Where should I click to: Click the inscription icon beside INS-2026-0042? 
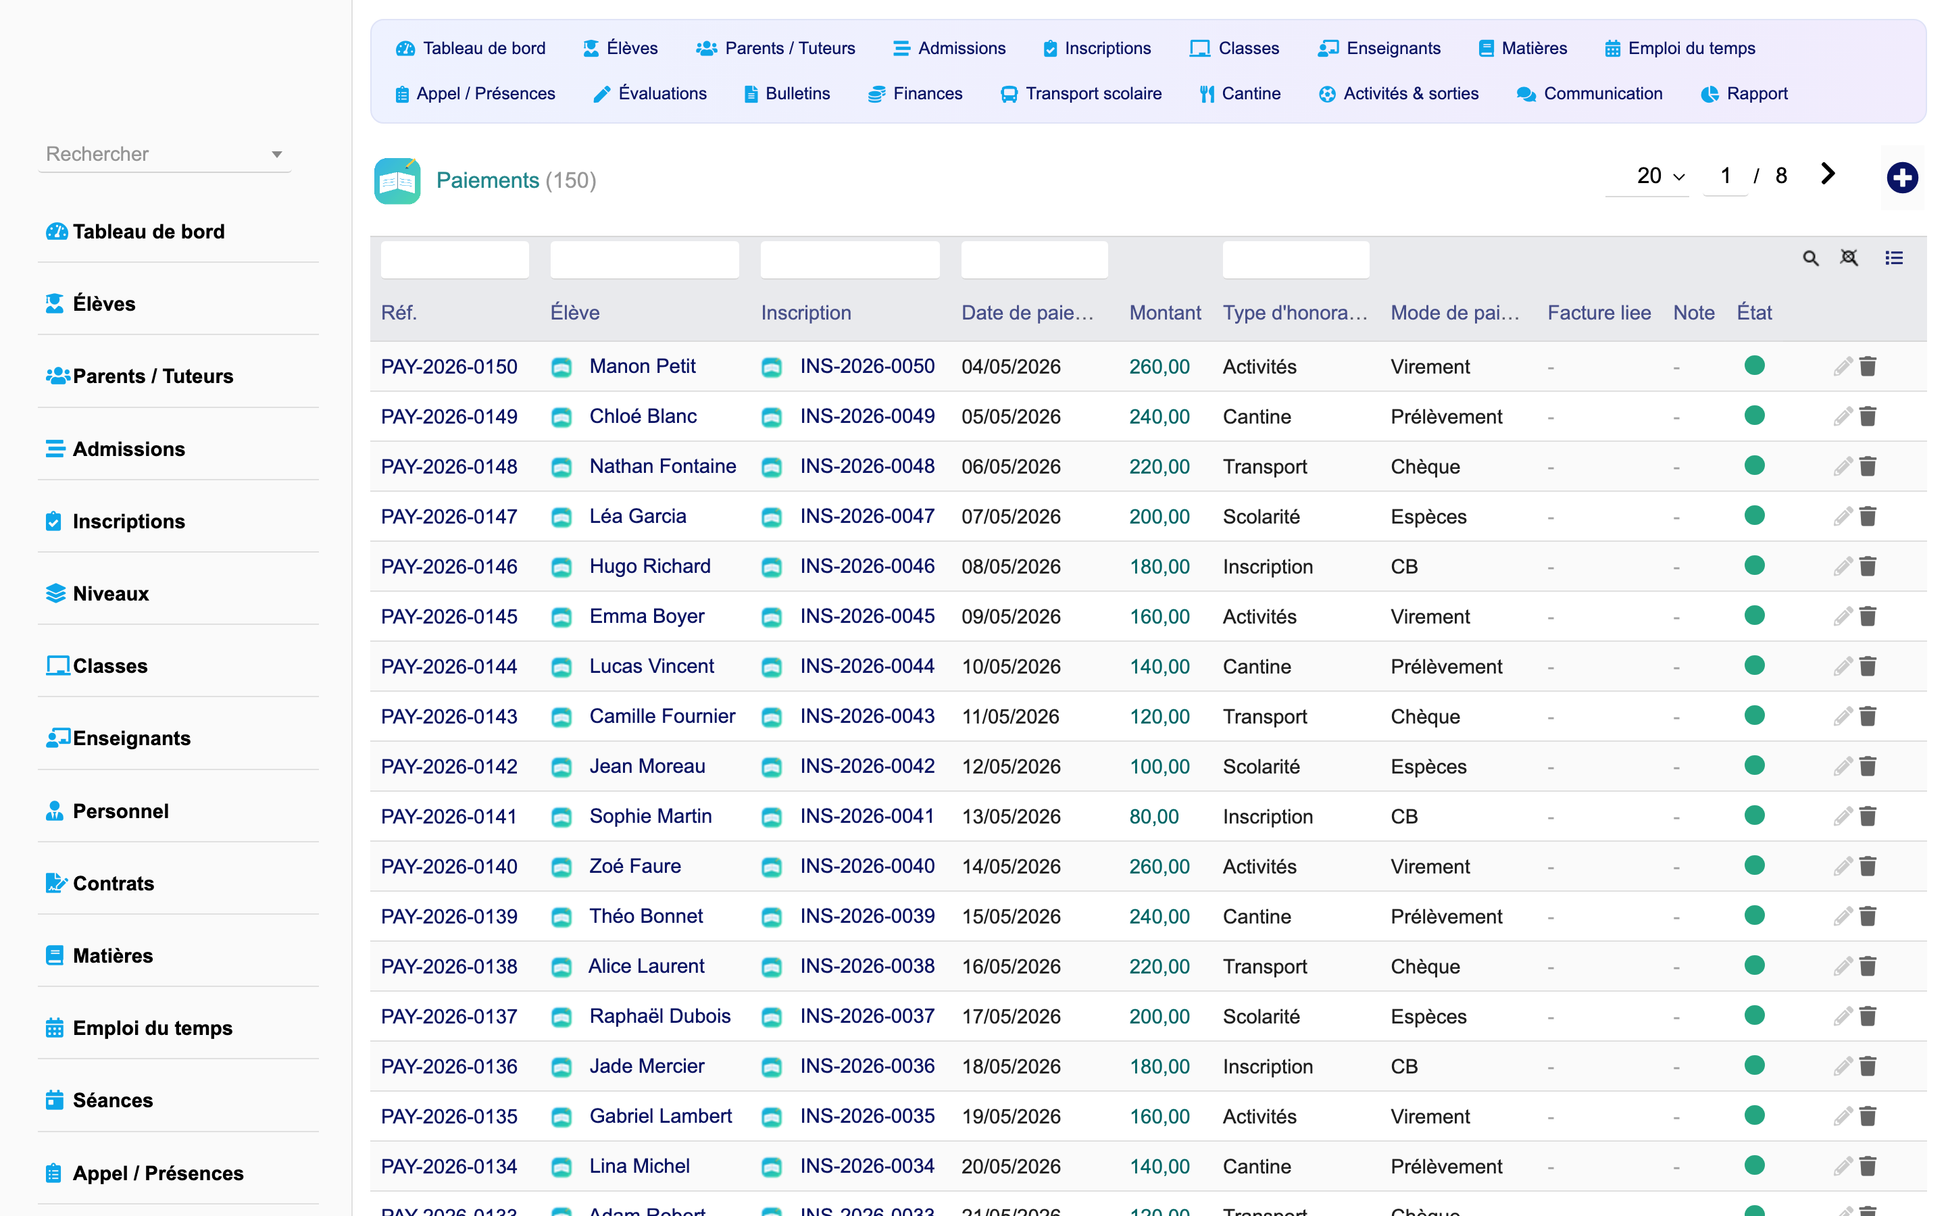772,767
